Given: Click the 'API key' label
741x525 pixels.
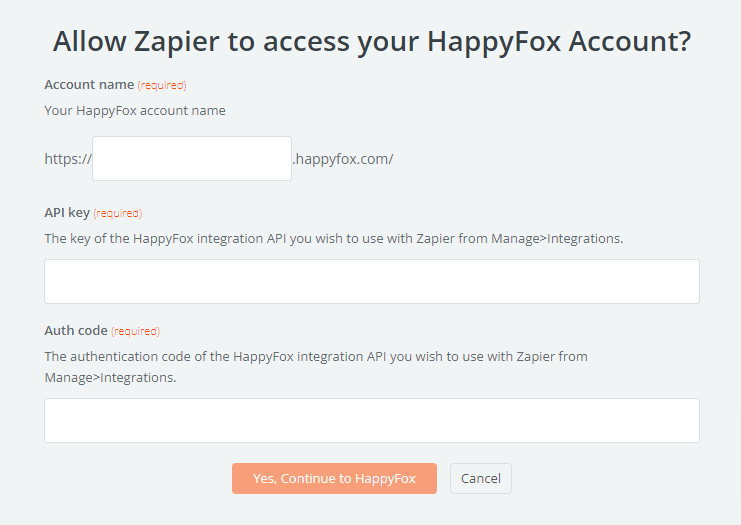Looking at the screenshot, I should 67,213.
